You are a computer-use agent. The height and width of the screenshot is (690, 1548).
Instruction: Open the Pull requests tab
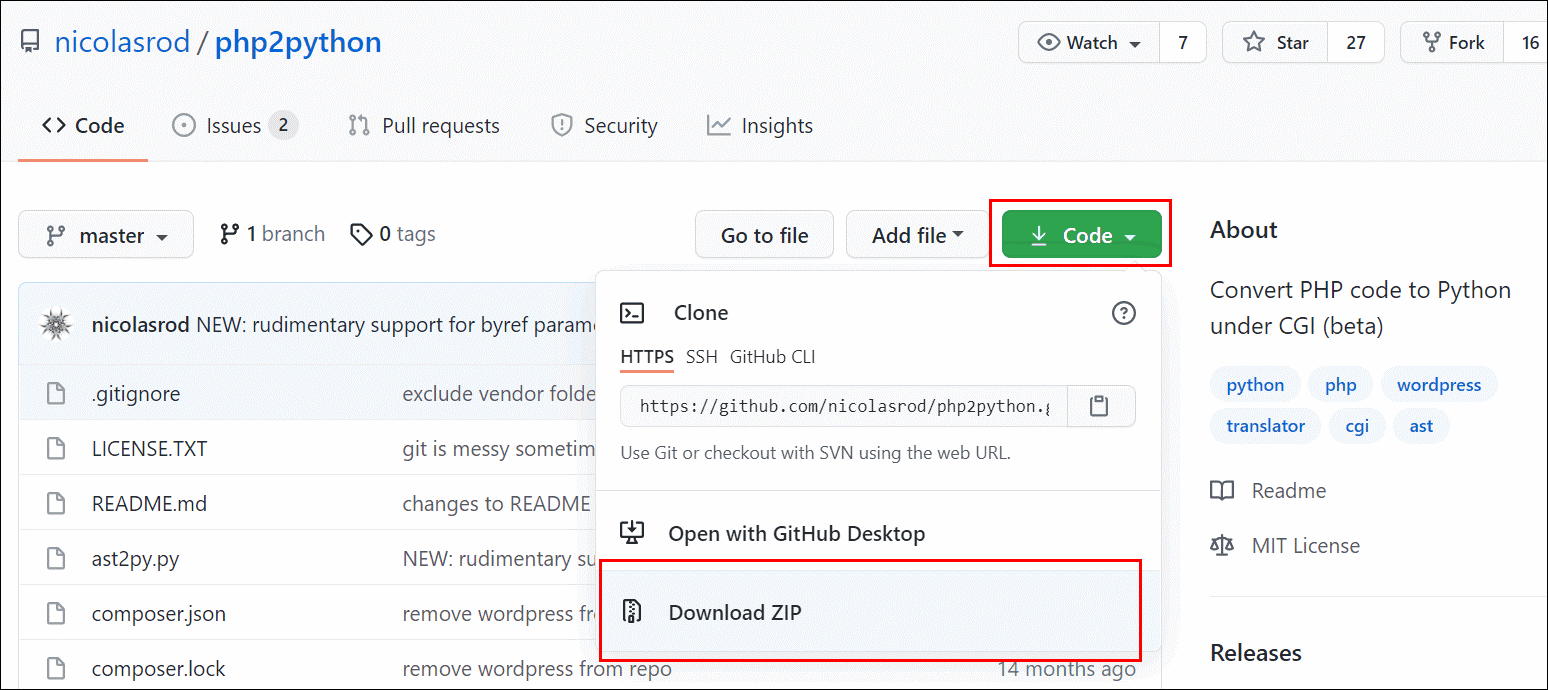tap(423, 126)
